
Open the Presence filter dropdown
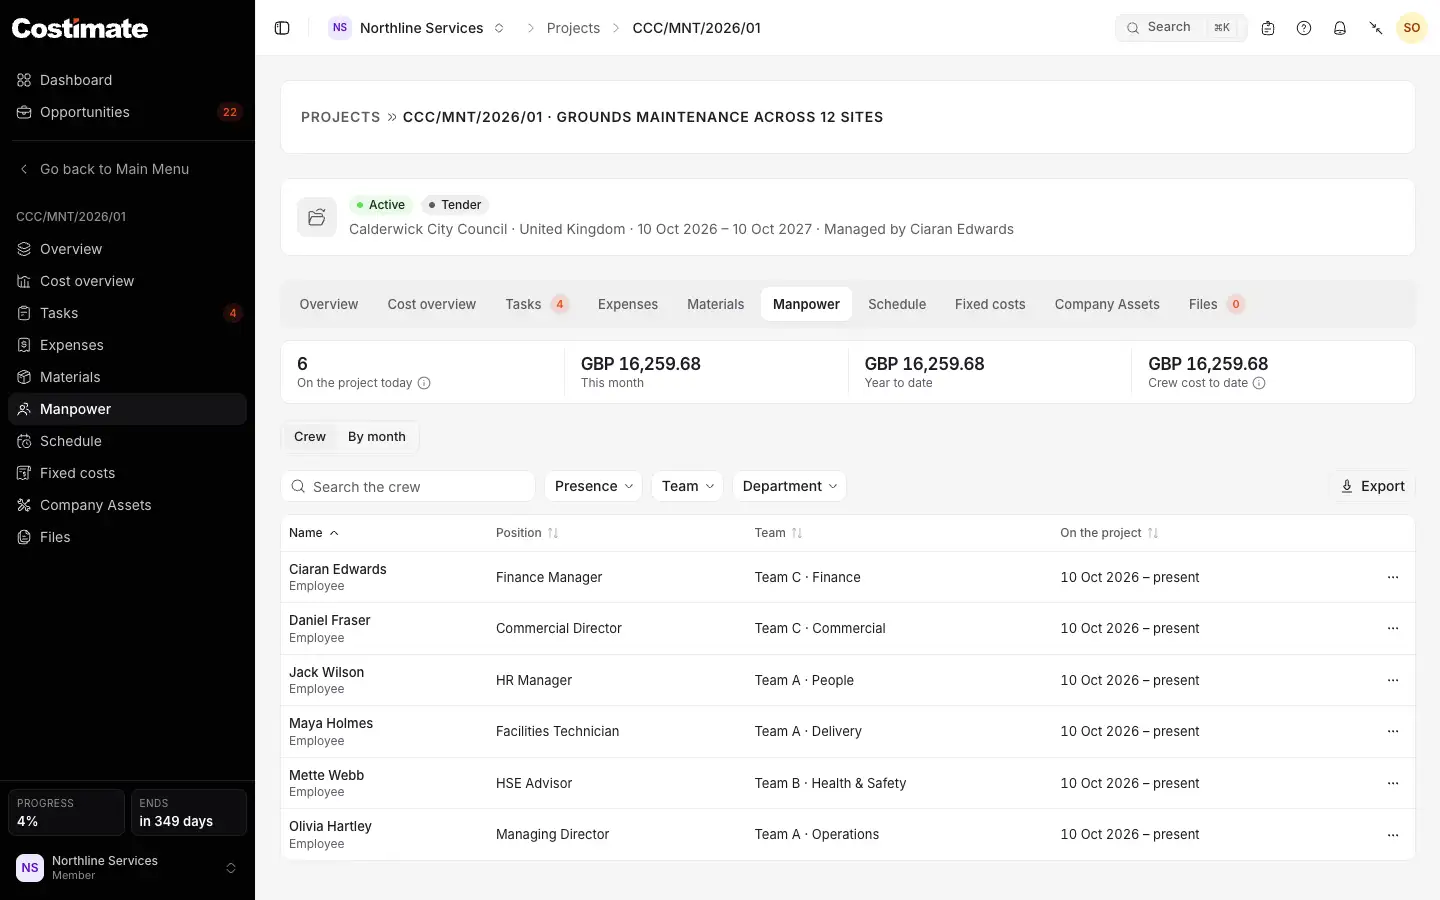594,486
